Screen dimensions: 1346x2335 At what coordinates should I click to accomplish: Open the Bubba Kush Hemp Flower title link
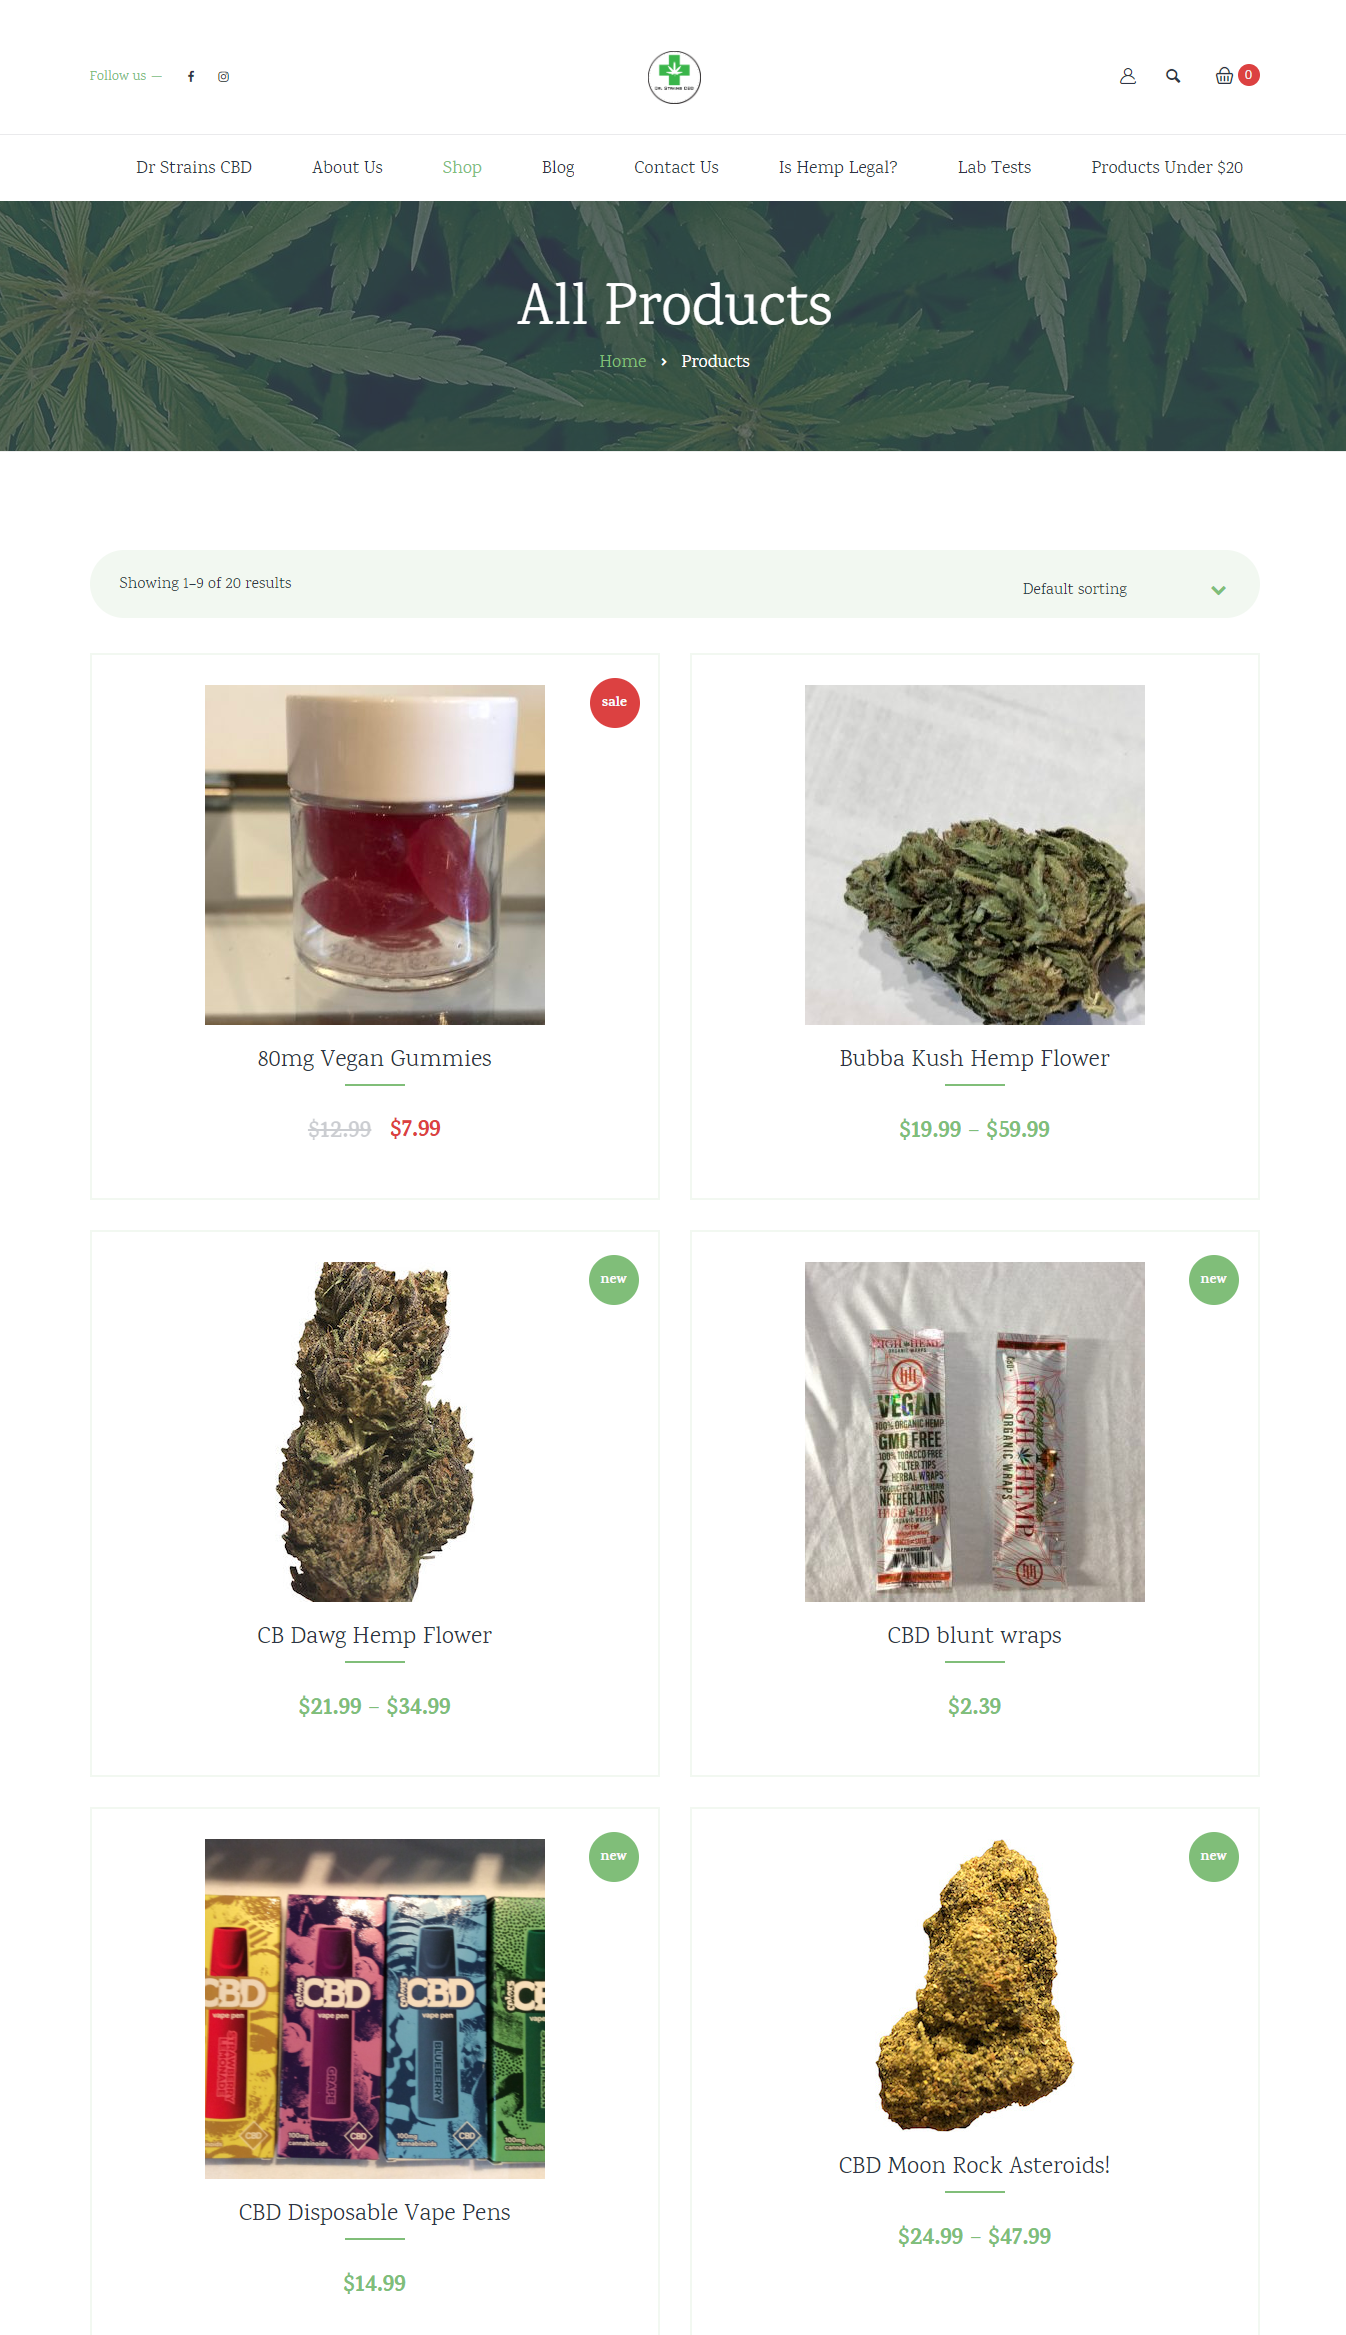975,1058
